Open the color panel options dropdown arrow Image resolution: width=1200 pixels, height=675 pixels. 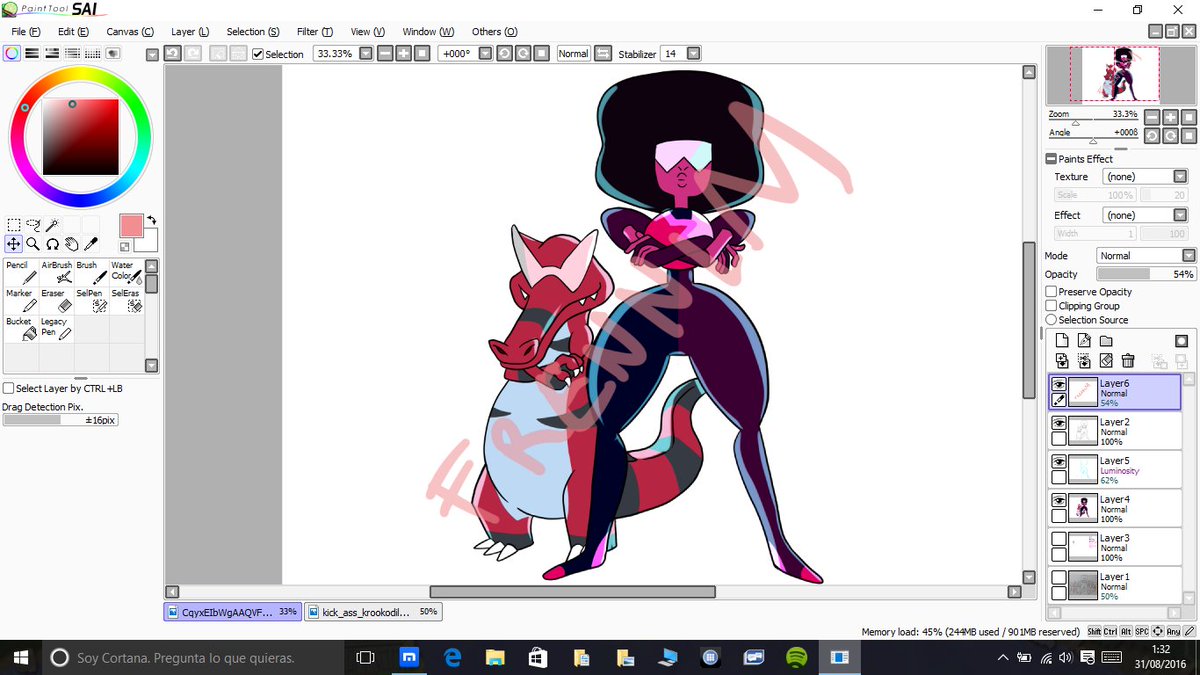(x=152, y=54)
